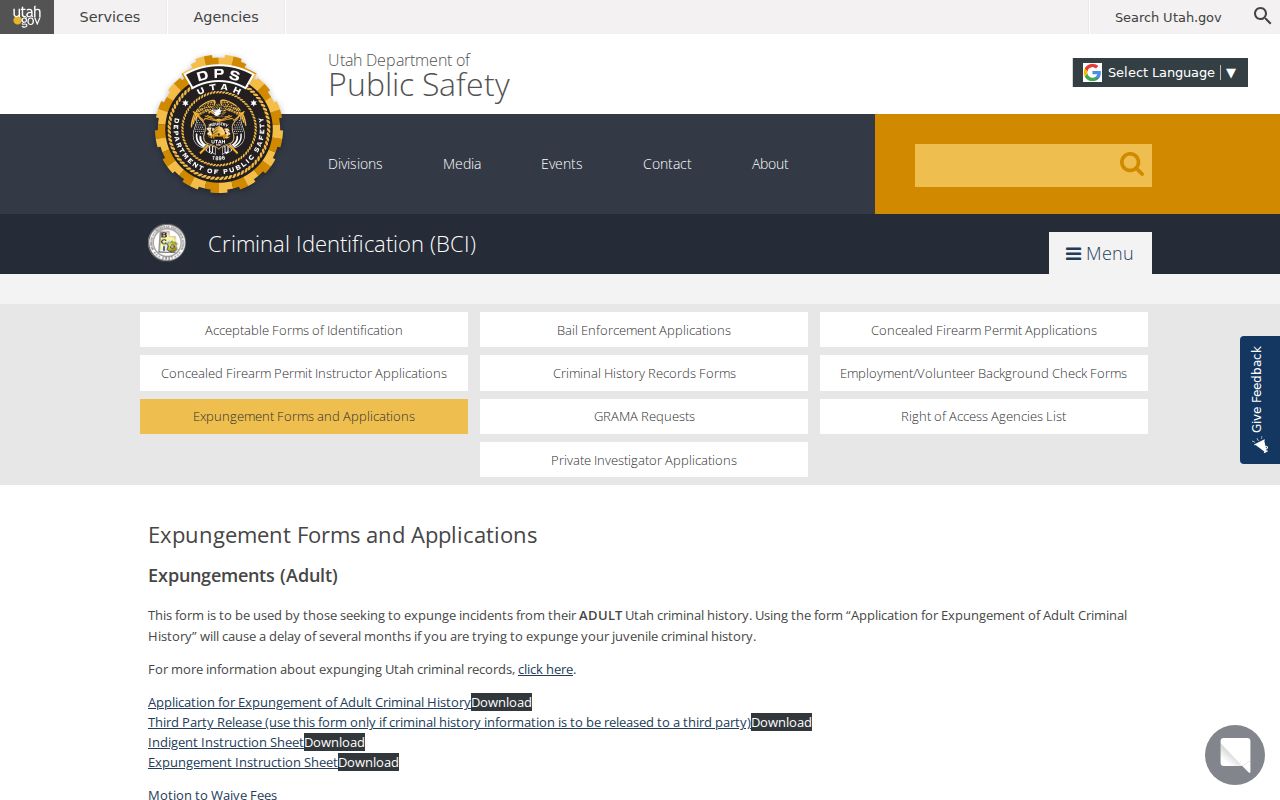The width and height of the screenshot is (1280, 800).
Task: Click the DPS Utah badge logo
Action: 219,124
